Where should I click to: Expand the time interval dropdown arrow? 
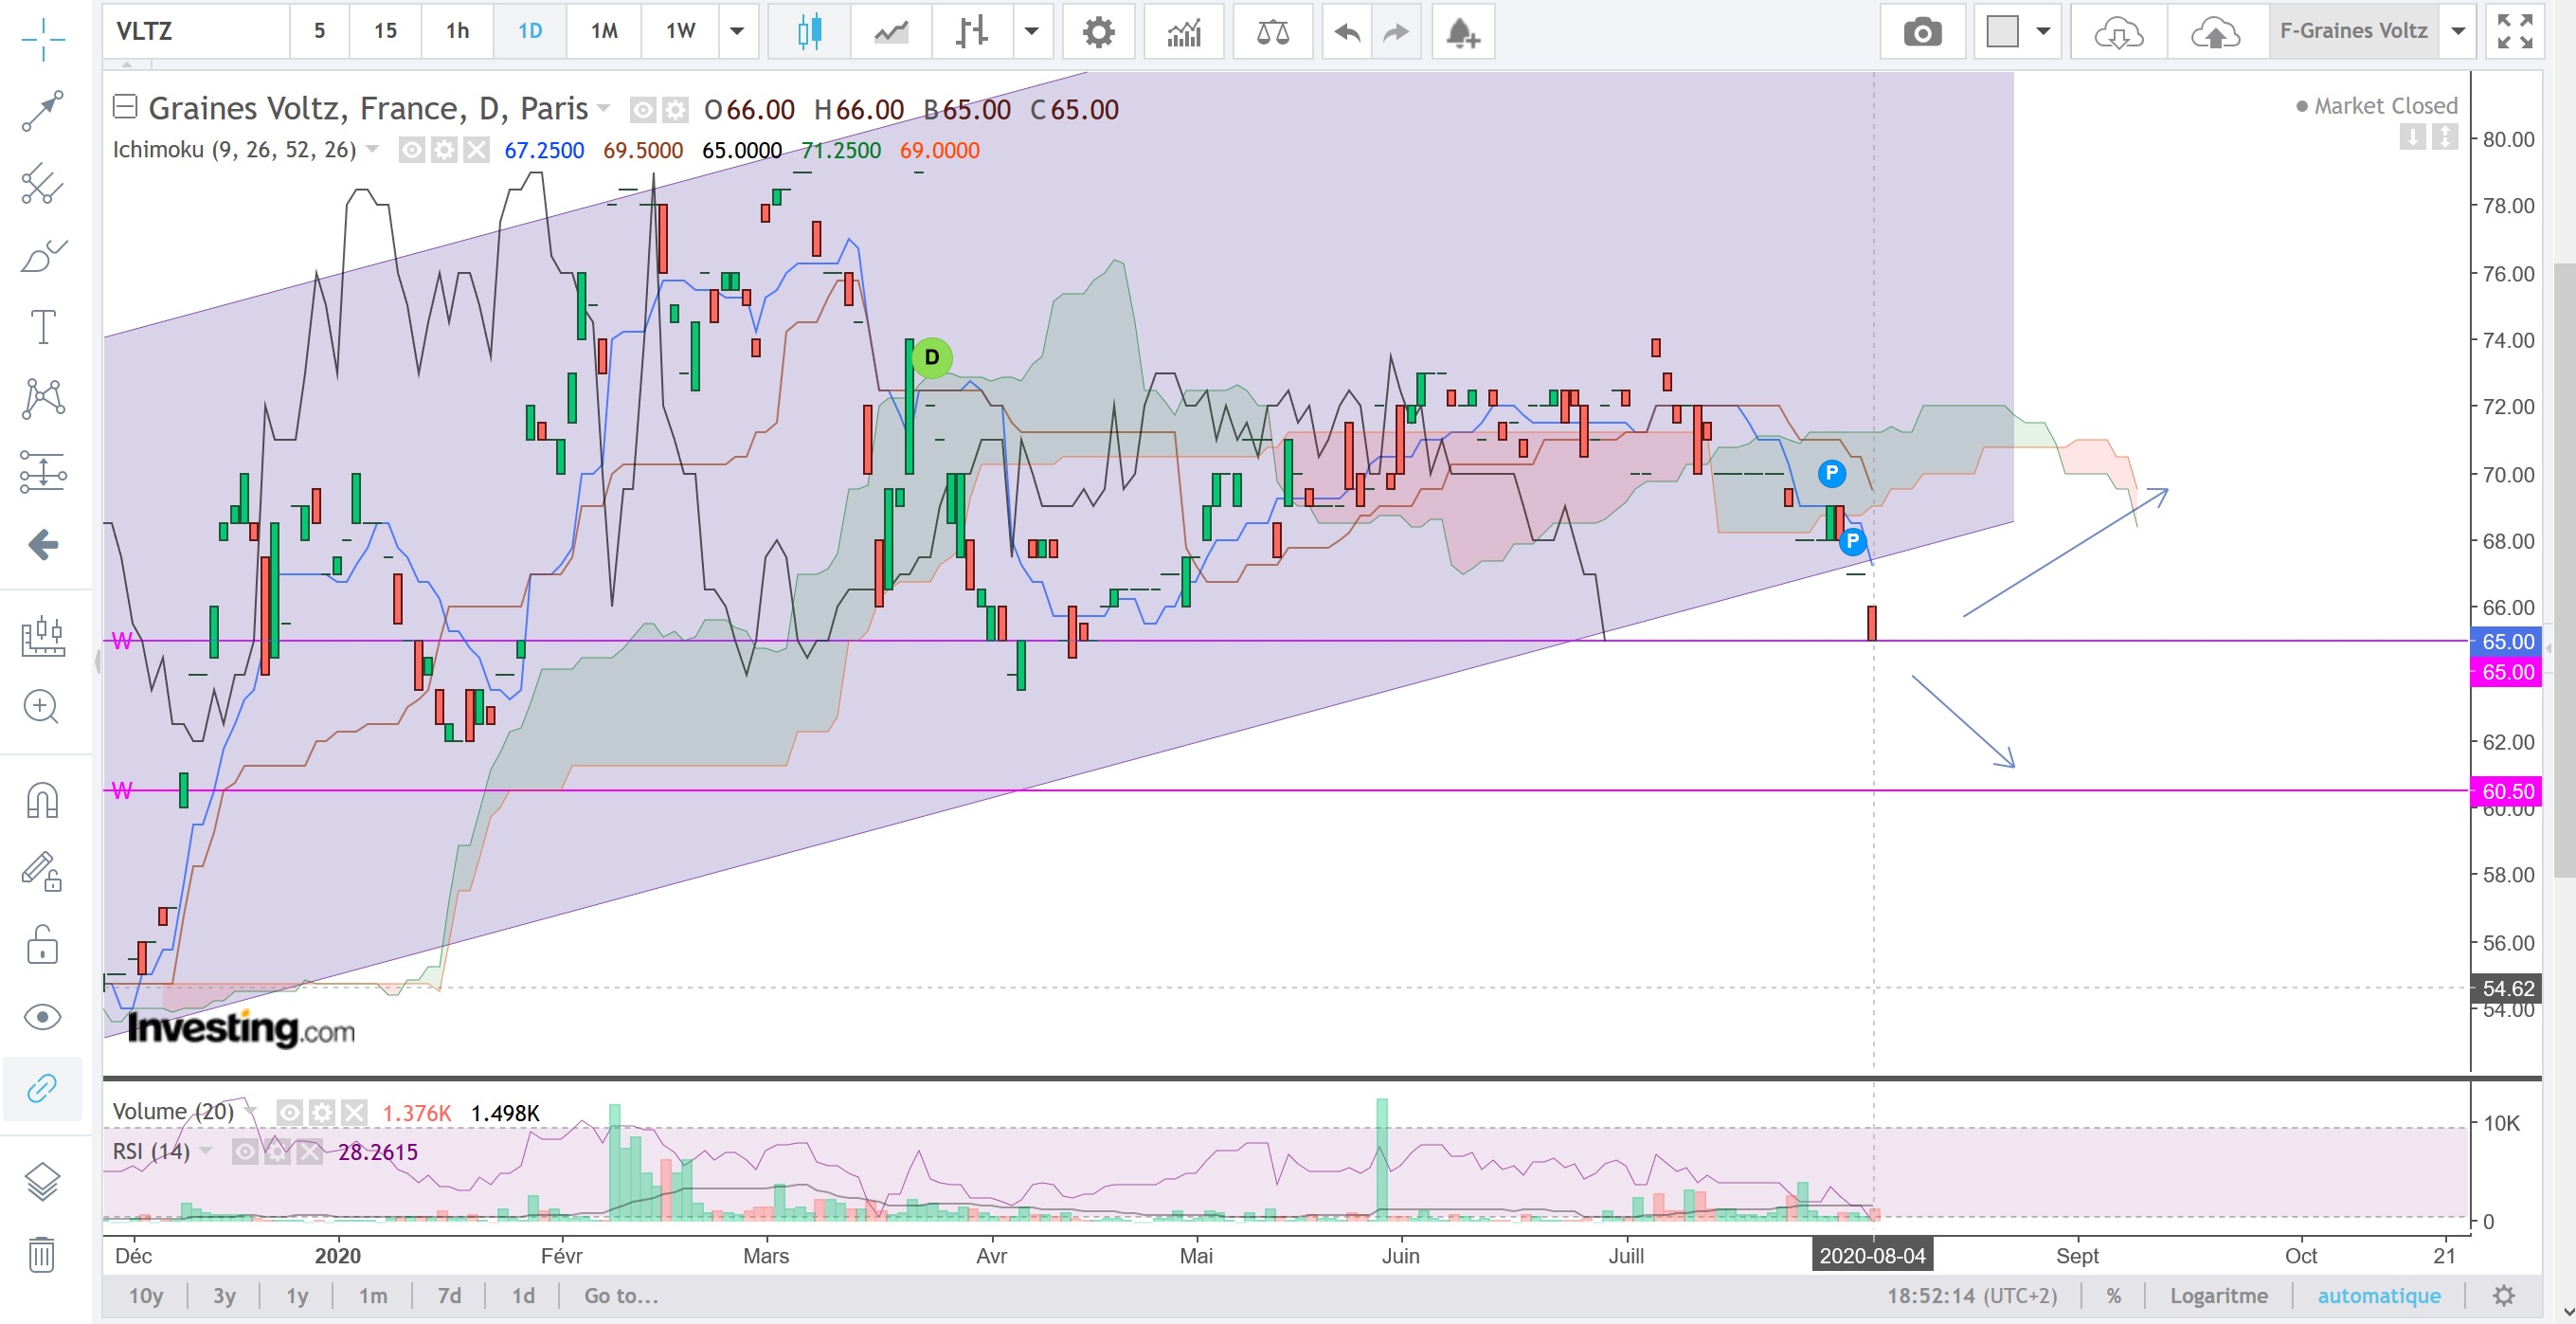click(737, 31)
